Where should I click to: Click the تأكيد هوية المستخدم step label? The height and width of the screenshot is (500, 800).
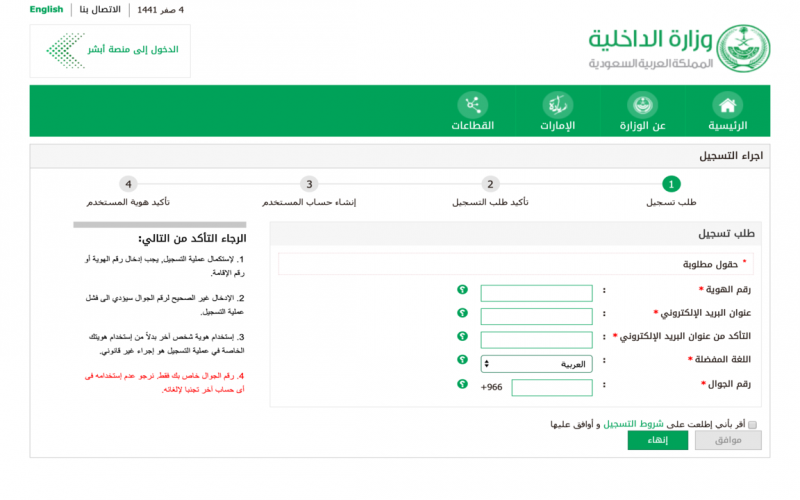(128, 203)
